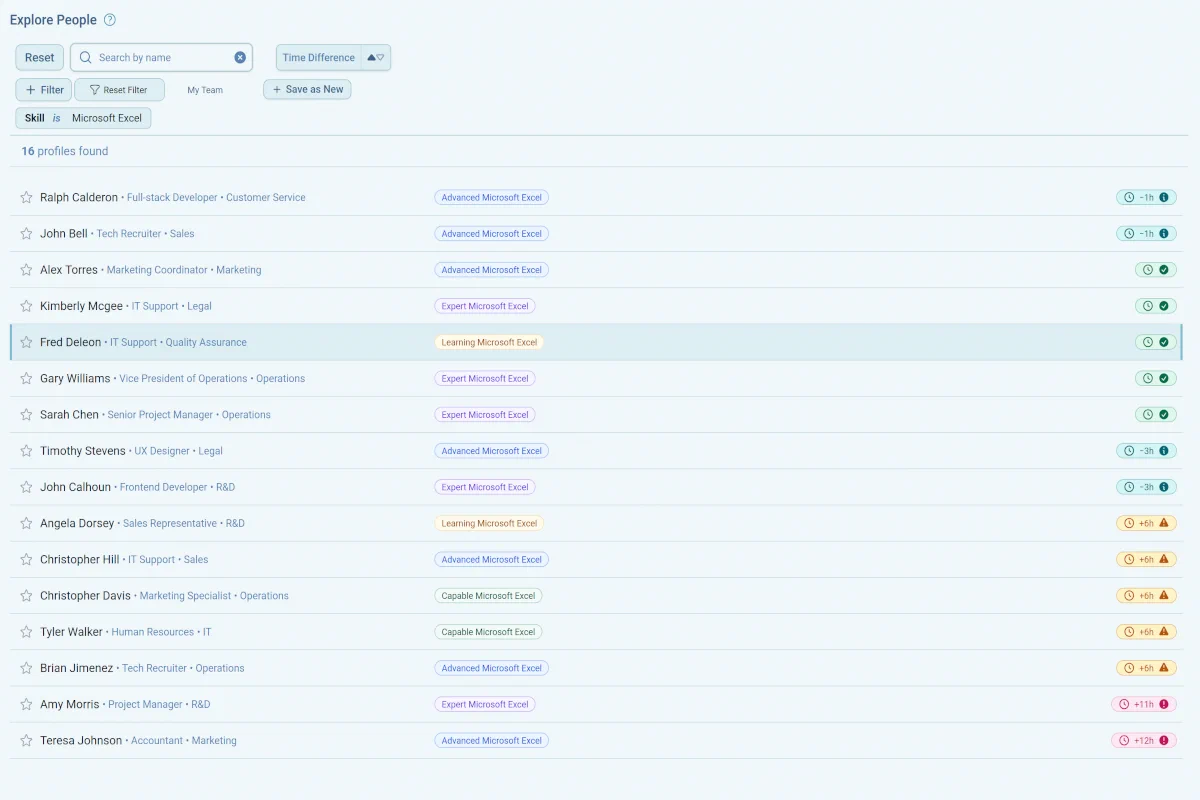The width and height of the screenshot is (1200, 800).
Task: Save the filter with Save as New
Action: coord(307,90)
